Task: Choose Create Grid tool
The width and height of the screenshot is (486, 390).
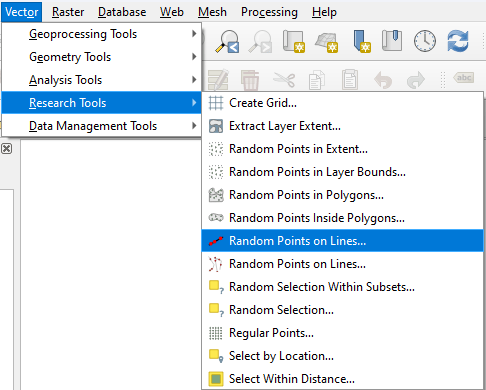Action: (x=342, y=103)
